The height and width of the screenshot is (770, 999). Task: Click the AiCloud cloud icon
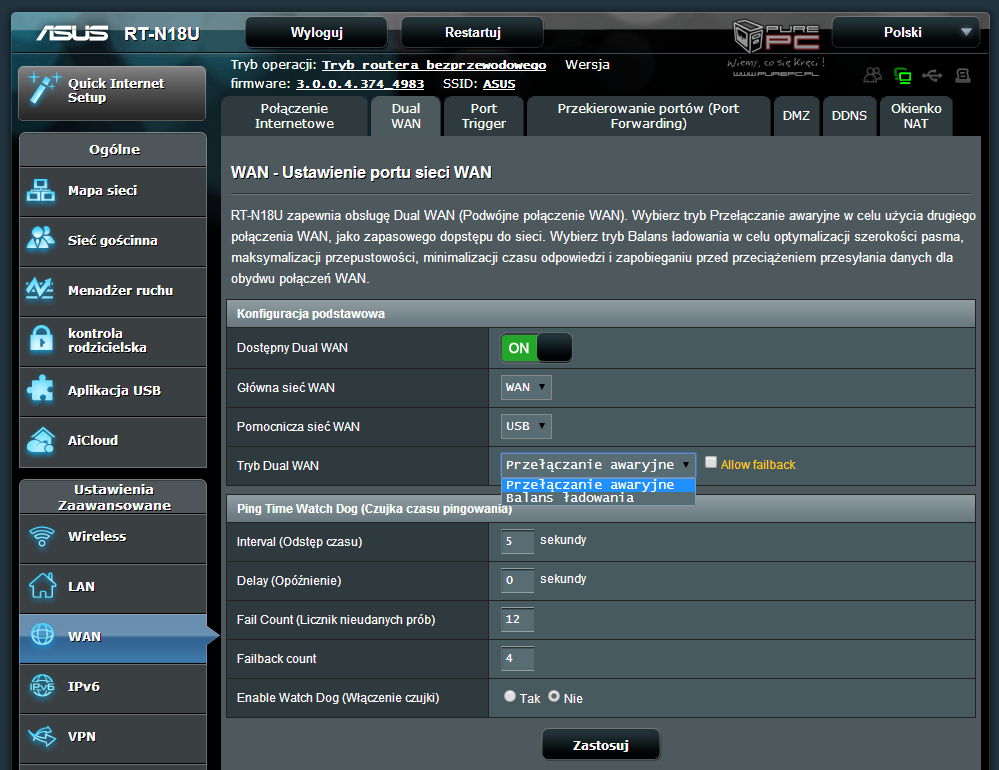coord(41,440)
